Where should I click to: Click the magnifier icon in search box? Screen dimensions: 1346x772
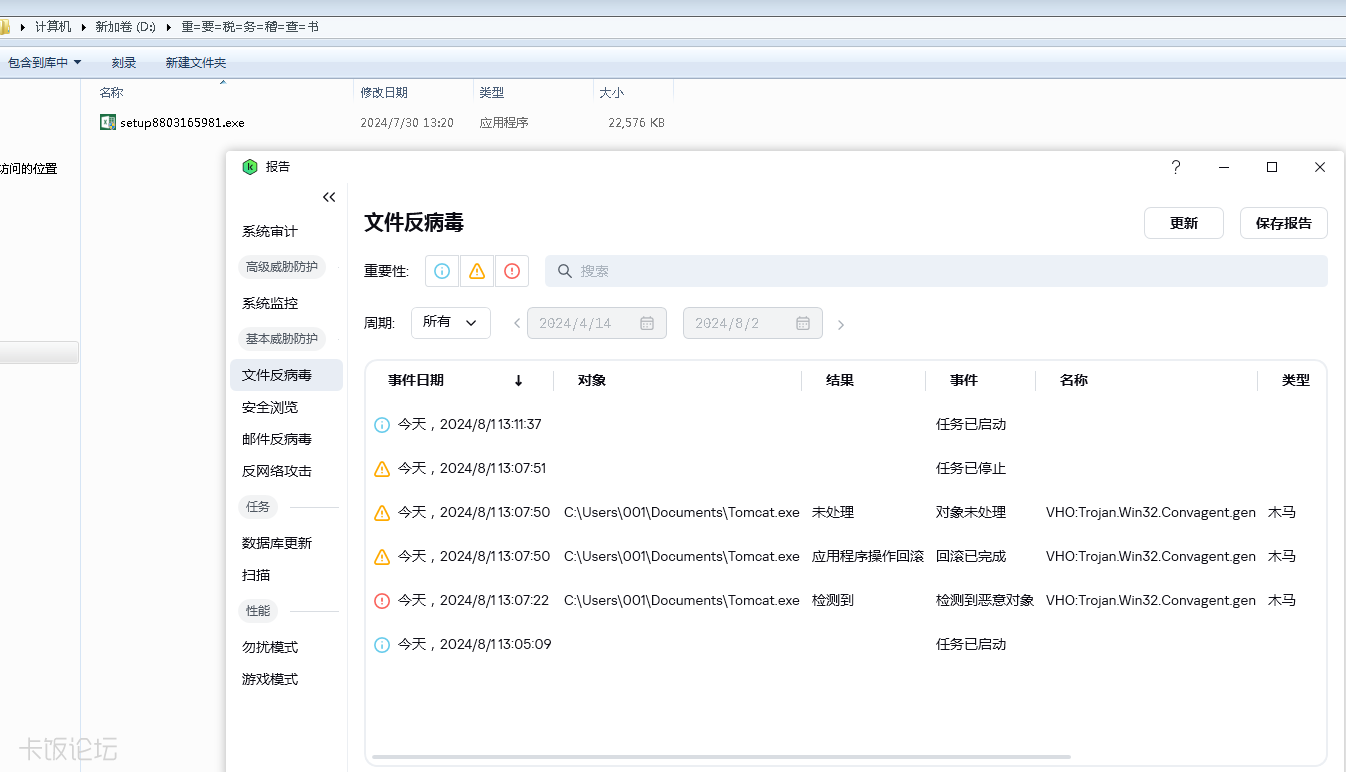click(565, 271)
